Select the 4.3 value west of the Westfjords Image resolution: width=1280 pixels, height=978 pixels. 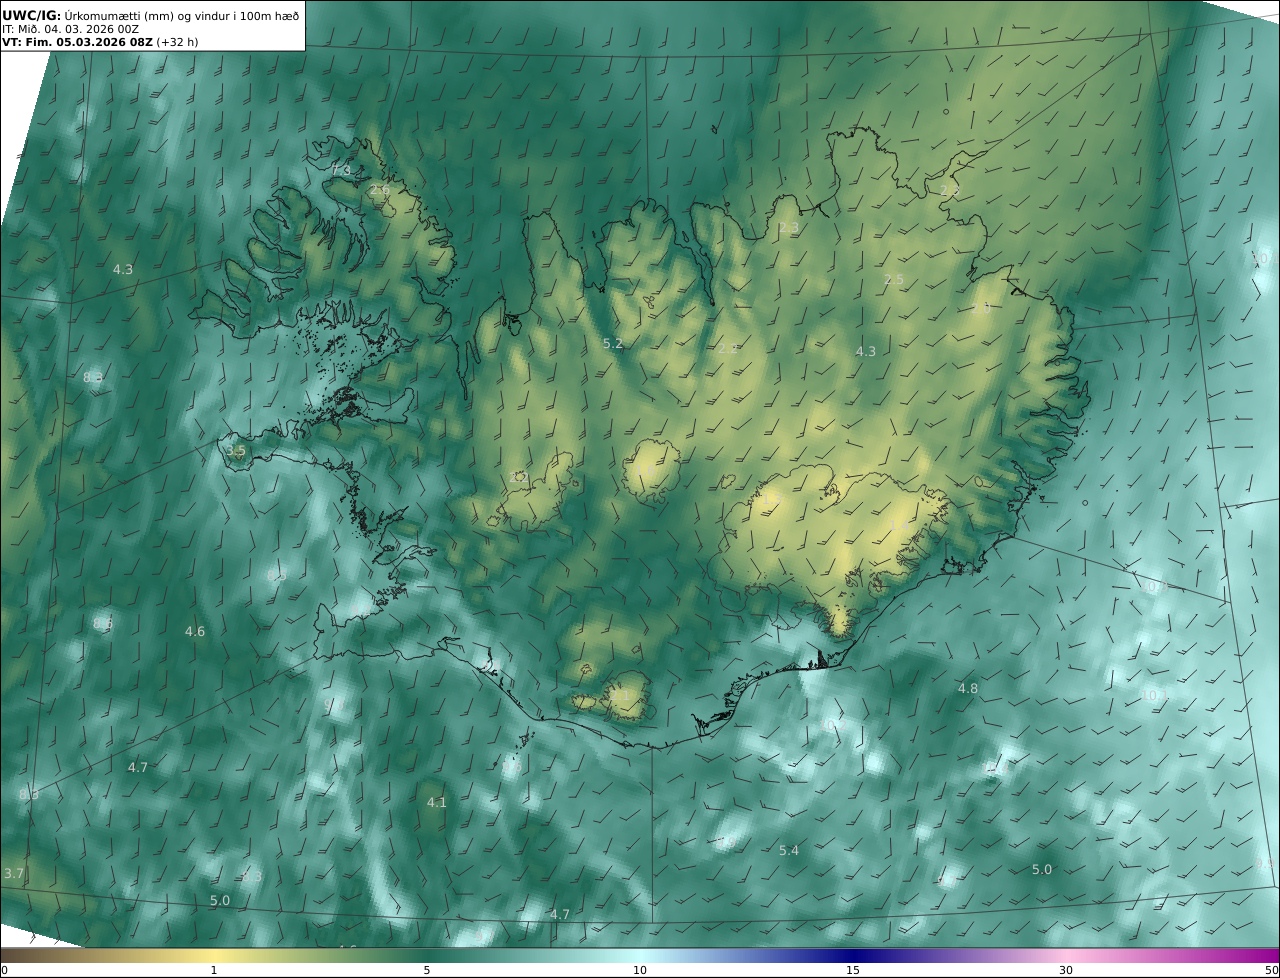[x=123, y=269]
